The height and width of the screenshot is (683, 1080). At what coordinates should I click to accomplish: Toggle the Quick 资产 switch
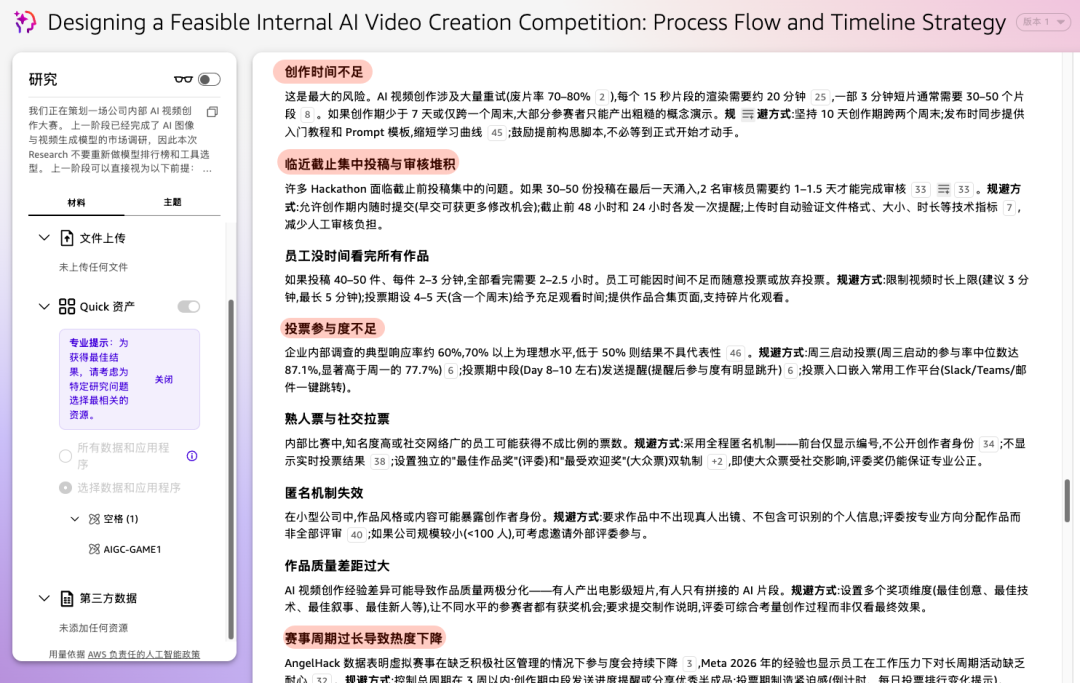pos(189,306)
